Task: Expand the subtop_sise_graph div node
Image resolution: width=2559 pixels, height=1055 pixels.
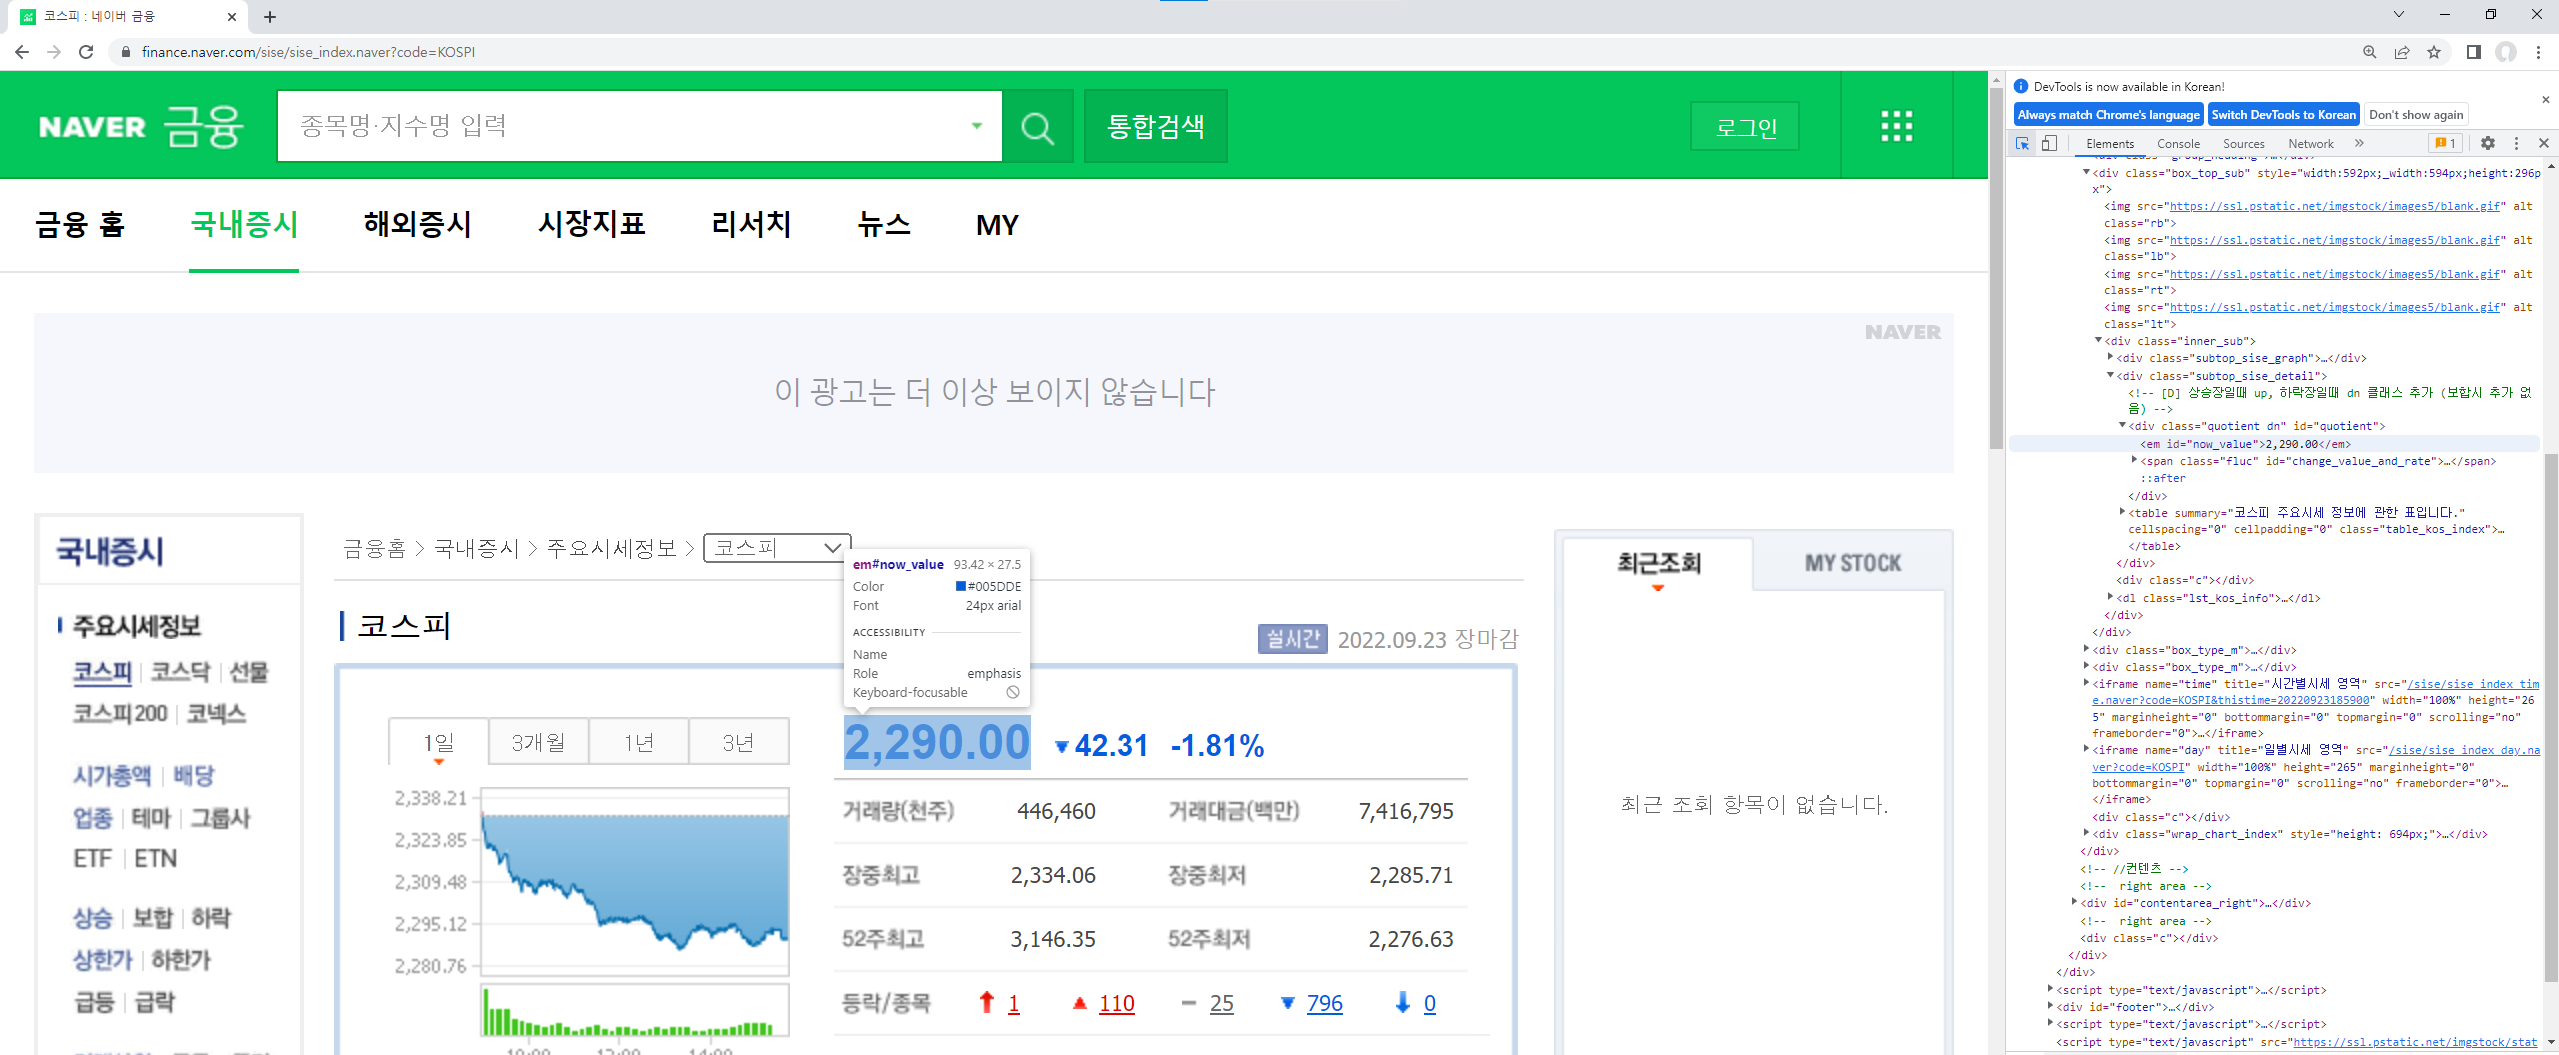Action: pyautogui.click(x=2111, y=358)
